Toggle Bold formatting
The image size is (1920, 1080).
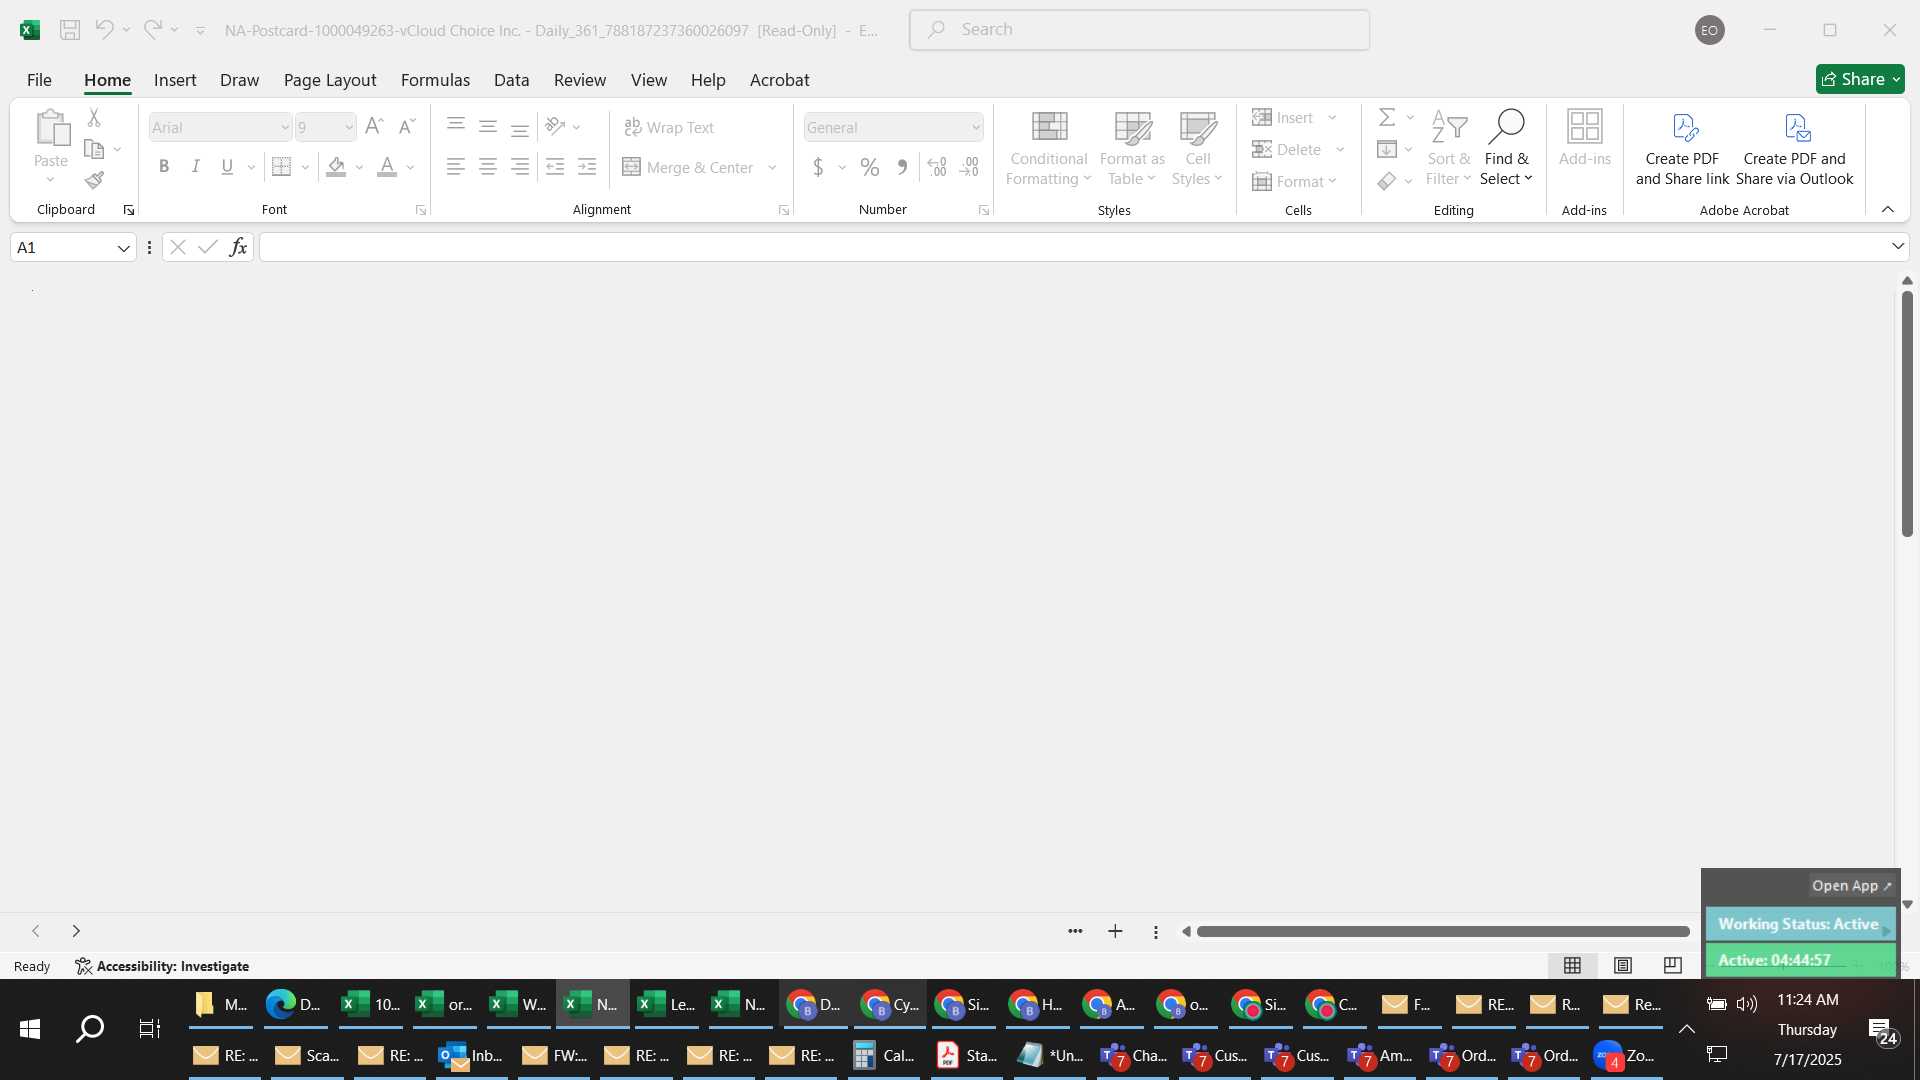point(164,167)
